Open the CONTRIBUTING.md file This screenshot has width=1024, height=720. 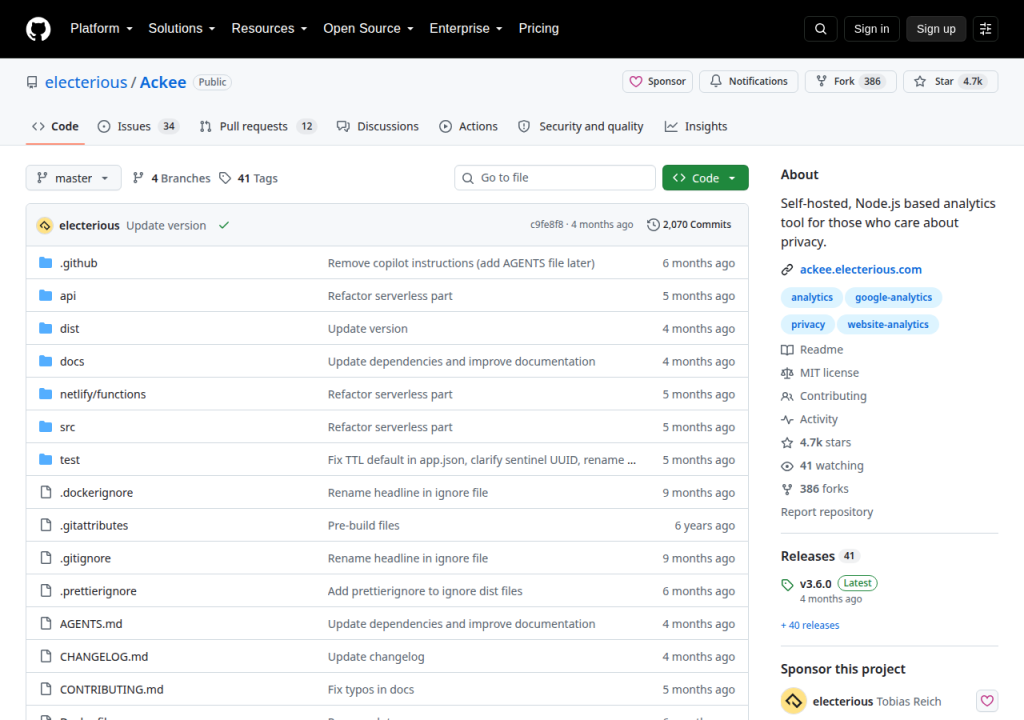tap(112, 689)
